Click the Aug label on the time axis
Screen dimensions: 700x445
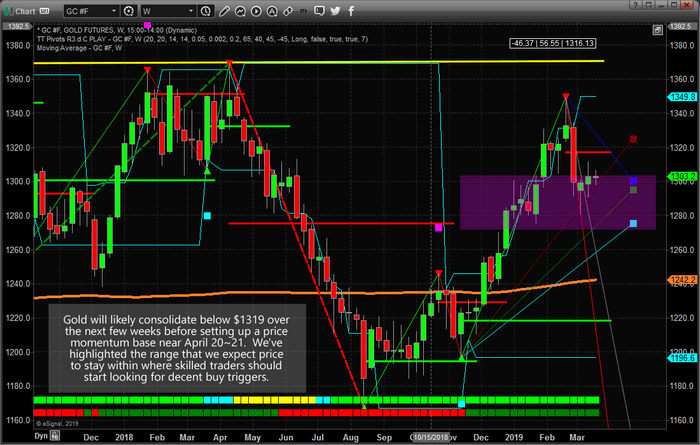tap(350, 437)
